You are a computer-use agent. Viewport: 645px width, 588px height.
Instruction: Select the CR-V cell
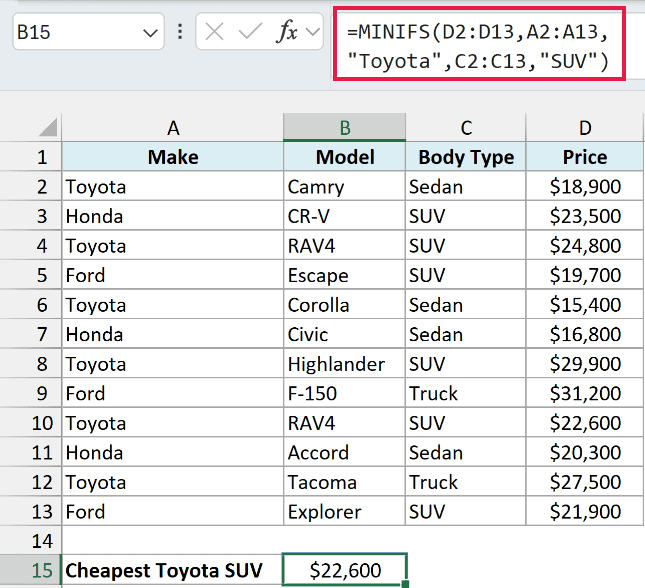345,216
